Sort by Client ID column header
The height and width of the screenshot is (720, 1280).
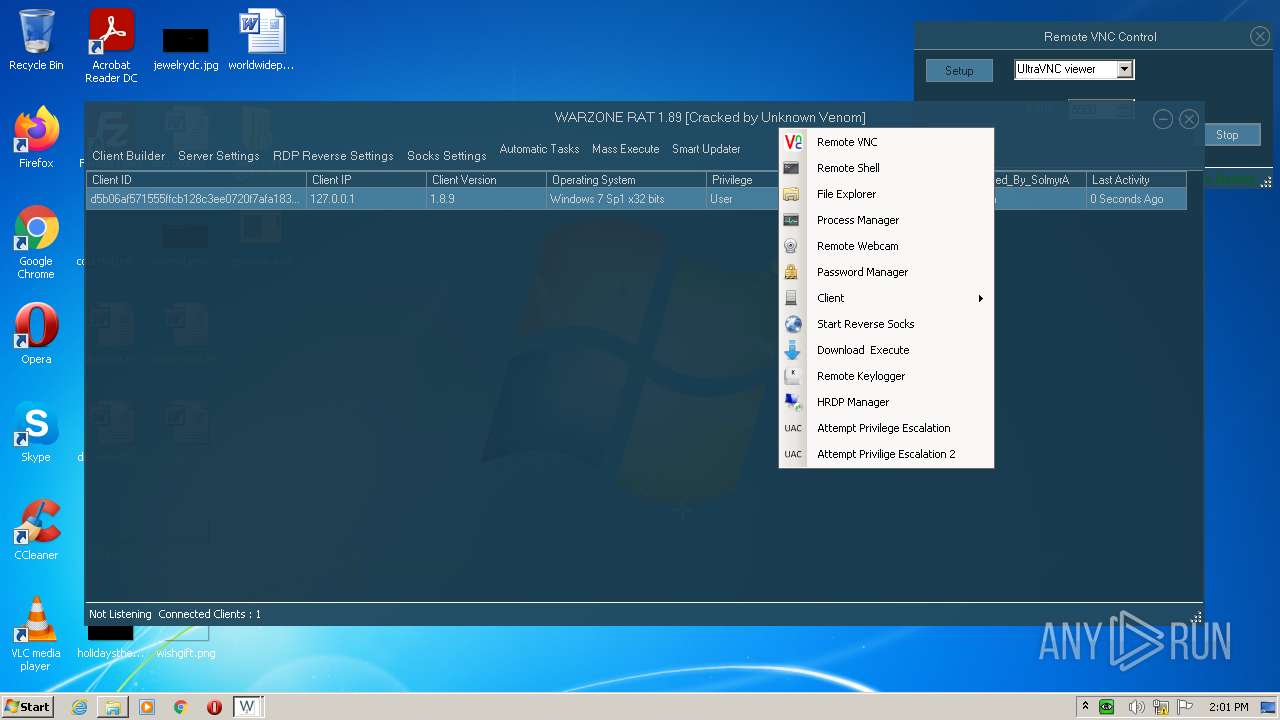click(196, 180)
